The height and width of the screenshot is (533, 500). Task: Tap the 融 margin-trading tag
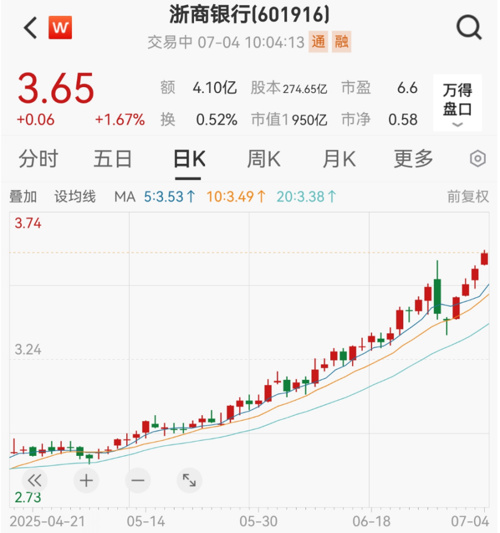[341, 42]
